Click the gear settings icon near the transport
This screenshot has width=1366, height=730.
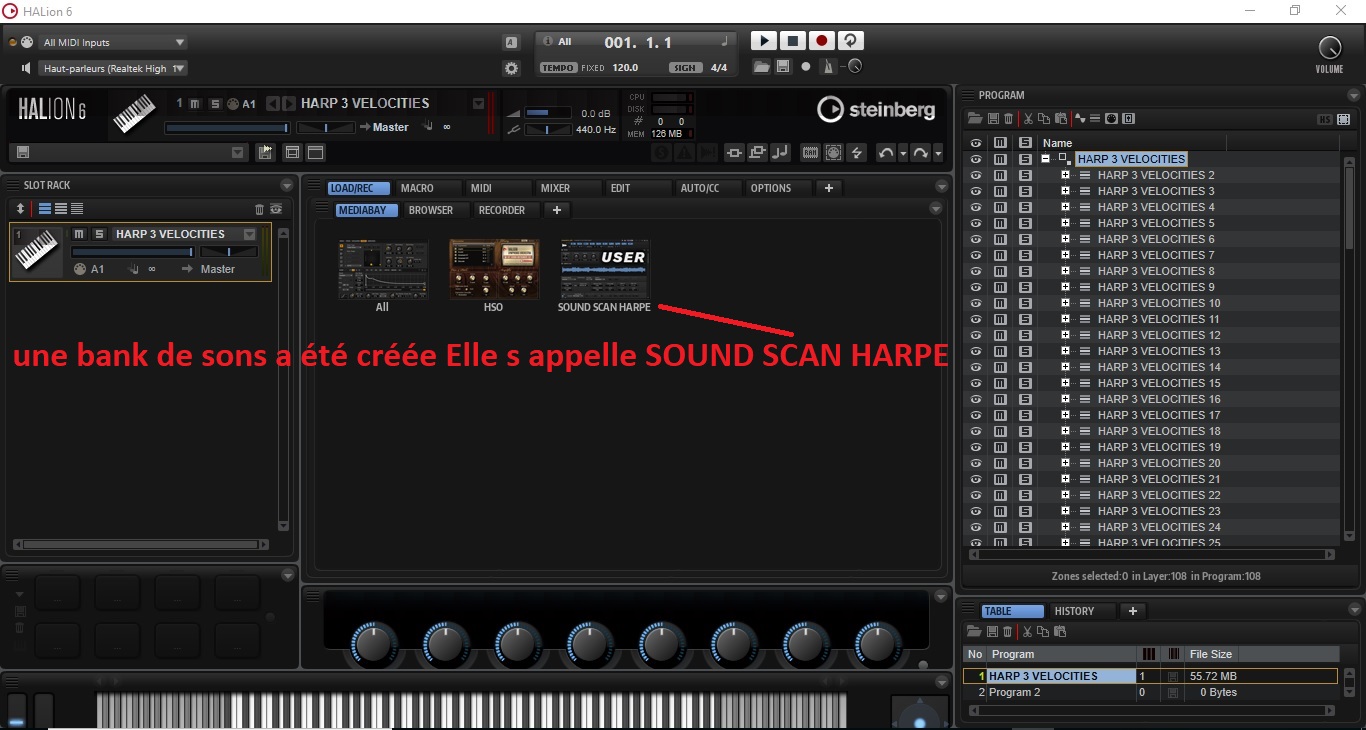(511, 68)
